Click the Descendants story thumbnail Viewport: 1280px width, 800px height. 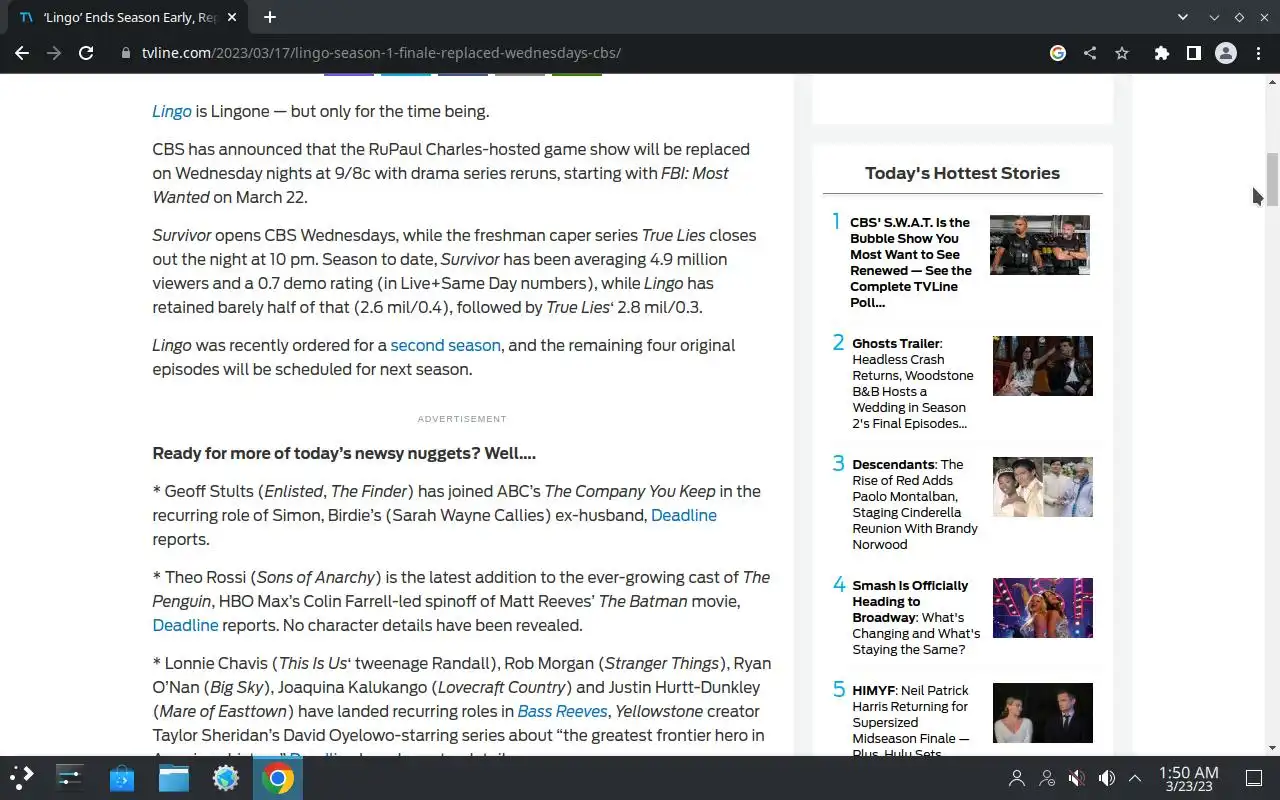point(1043,486)
